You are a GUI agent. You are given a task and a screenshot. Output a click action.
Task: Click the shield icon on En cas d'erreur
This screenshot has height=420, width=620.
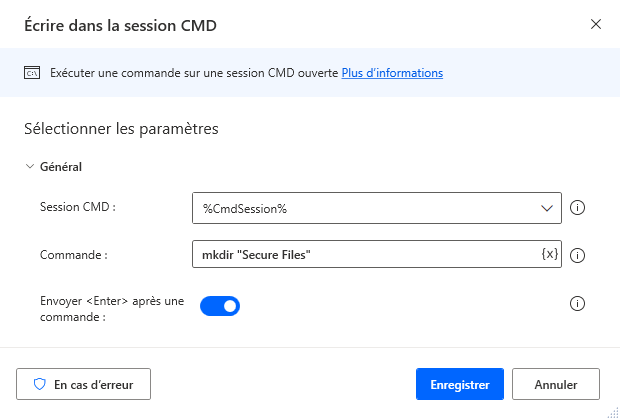pos(40,383)
